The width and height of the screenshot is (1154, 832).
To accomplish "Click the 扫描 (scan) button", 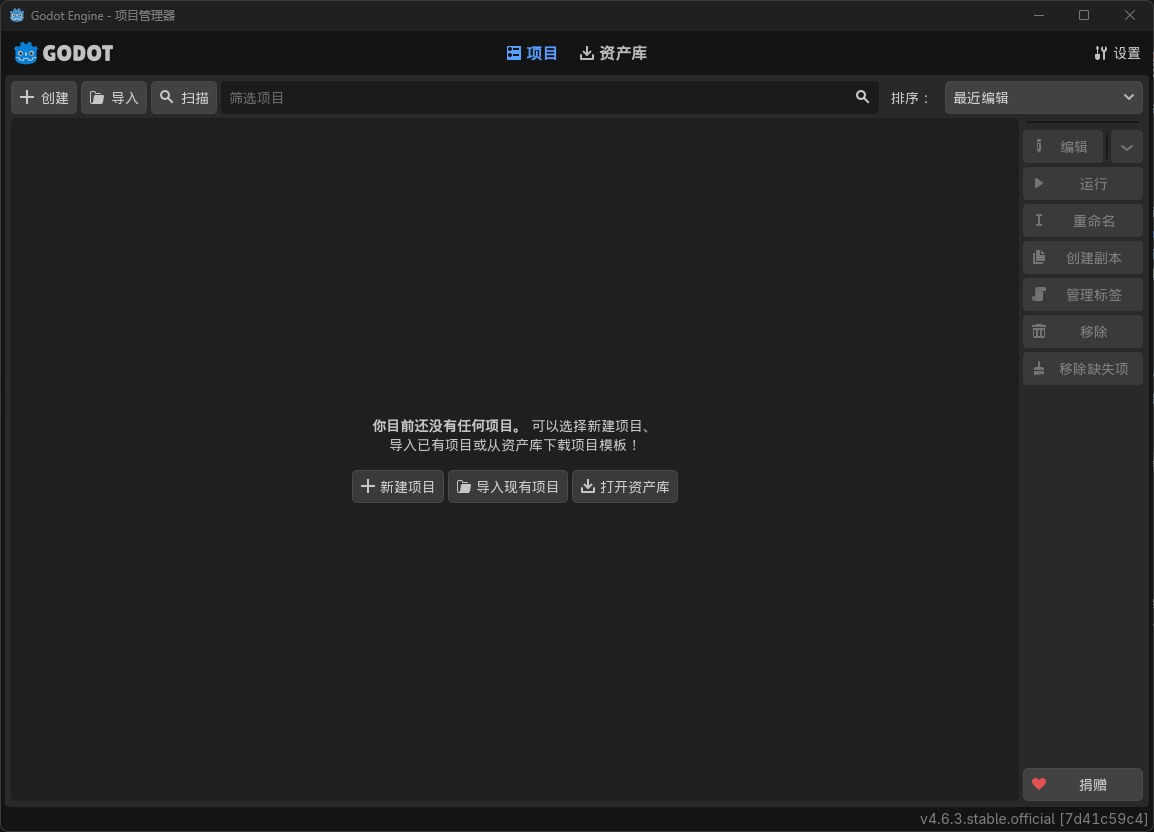I will pyautogui.click(x=184, y=98).
